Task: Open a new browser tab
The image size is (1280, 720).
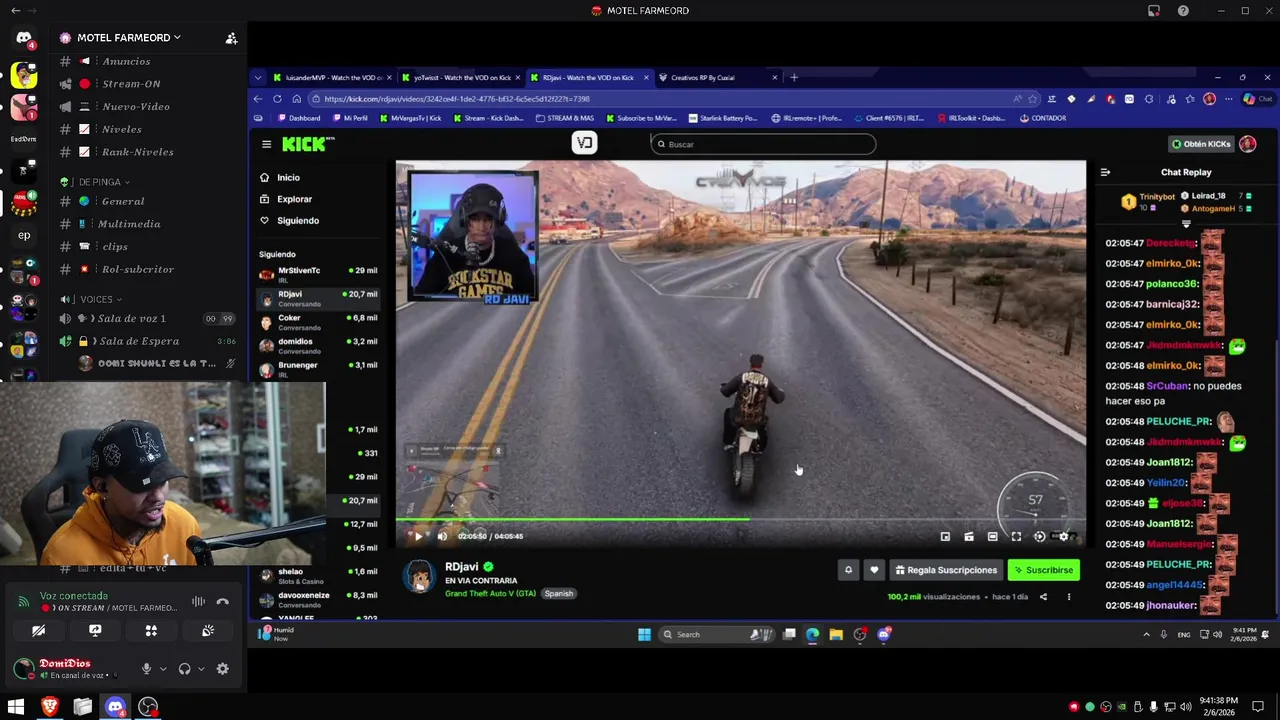Action: coord(794,77)
